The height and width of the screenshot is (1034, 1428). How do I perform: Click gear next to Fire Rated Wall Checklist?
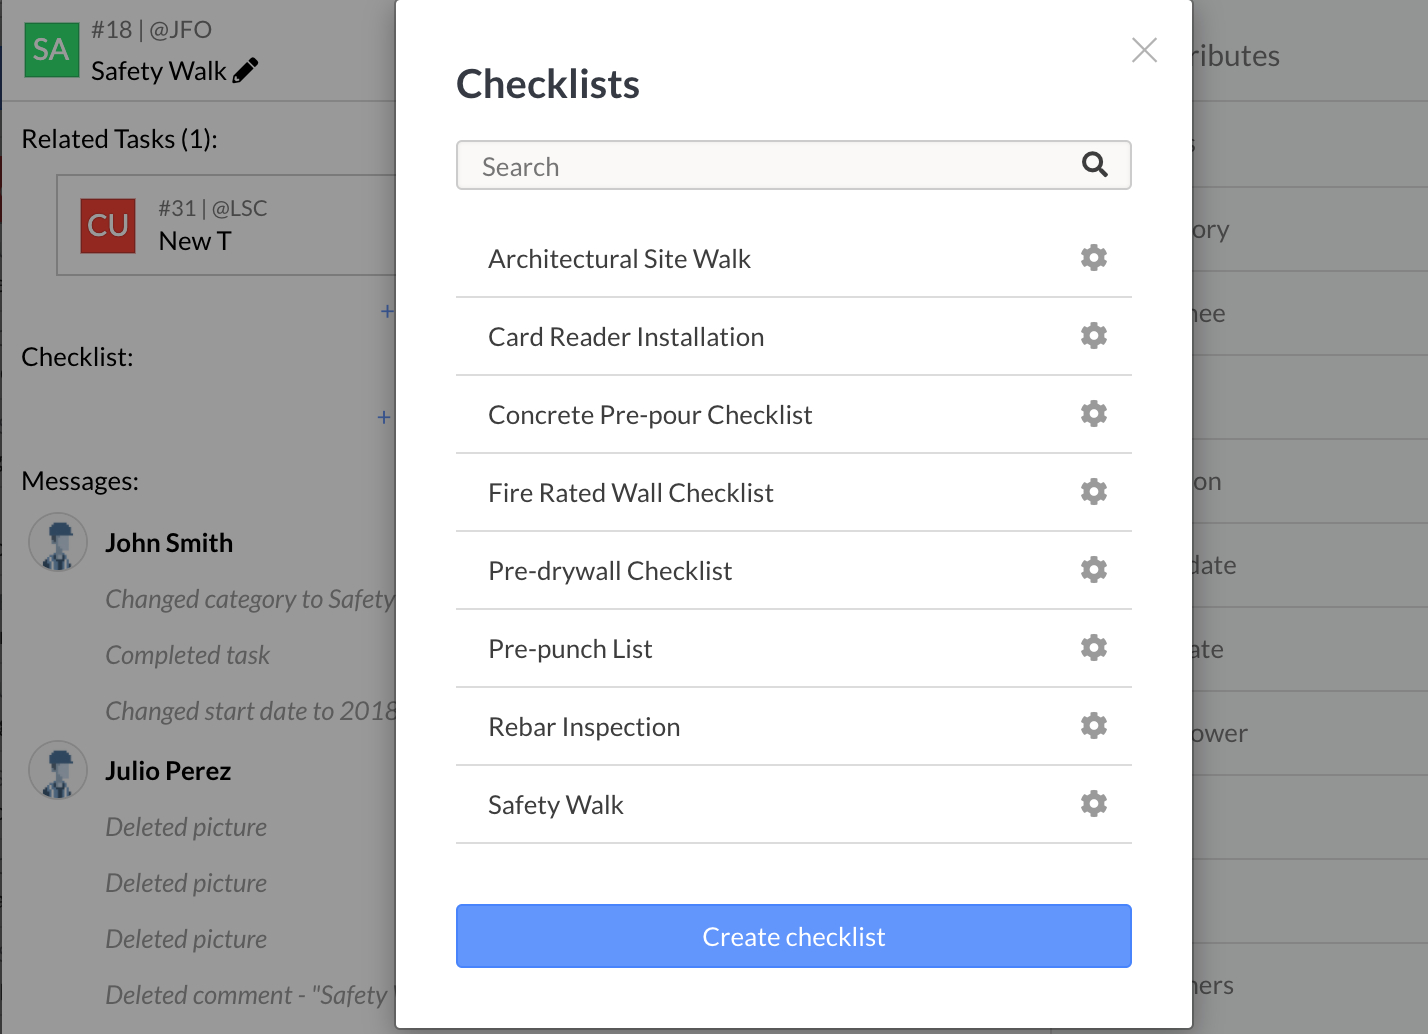(x=1094, y=492)
